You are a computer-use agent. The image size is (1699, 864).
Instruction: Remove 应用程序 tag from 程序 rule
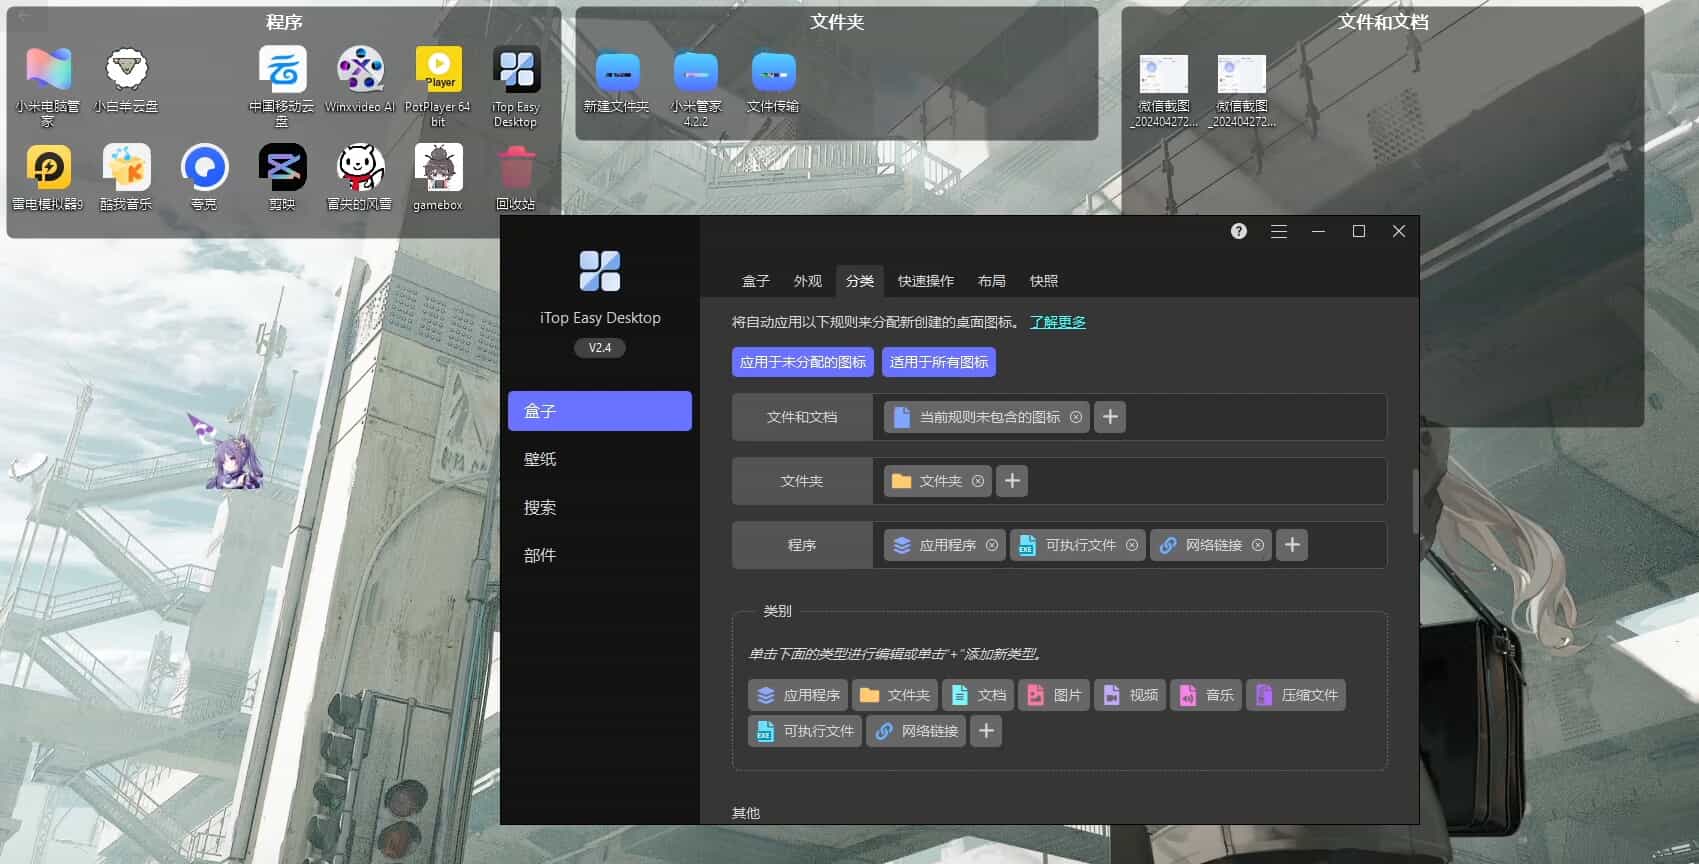992,545
